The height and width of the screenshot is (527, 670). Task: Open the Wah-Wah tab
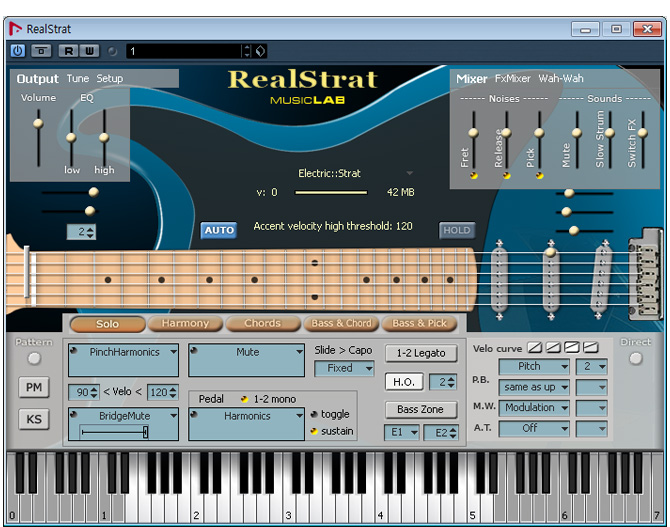point(561,79)
